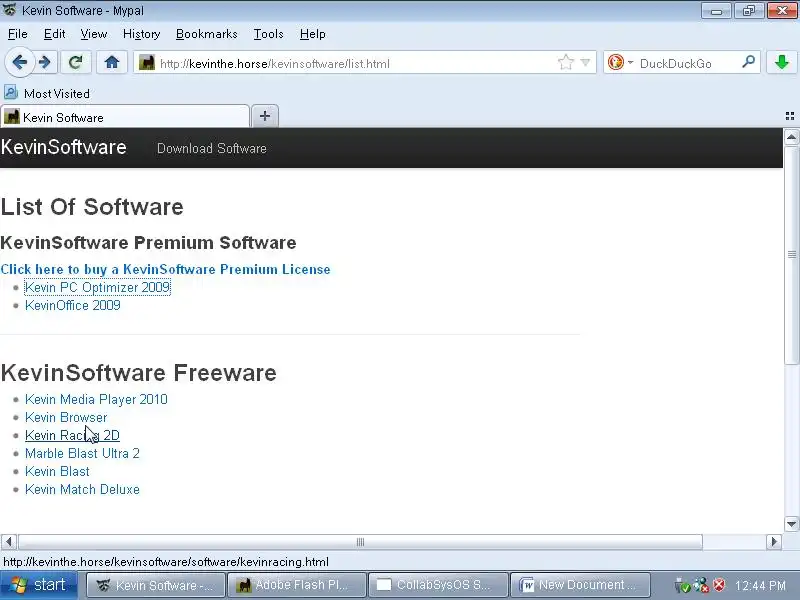Open the History menu
The height and width of the screenshot is (600, 800).
coord(141,34)
